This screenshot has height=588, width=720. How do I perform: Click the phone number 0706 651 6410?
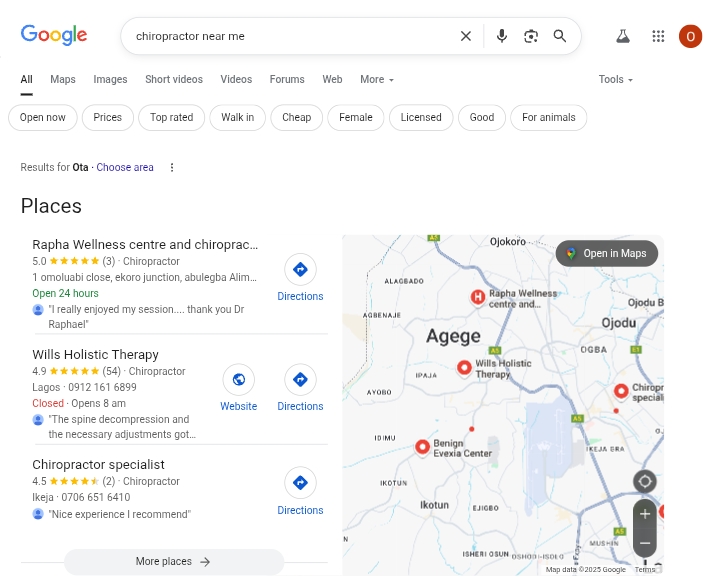point(96,498)
